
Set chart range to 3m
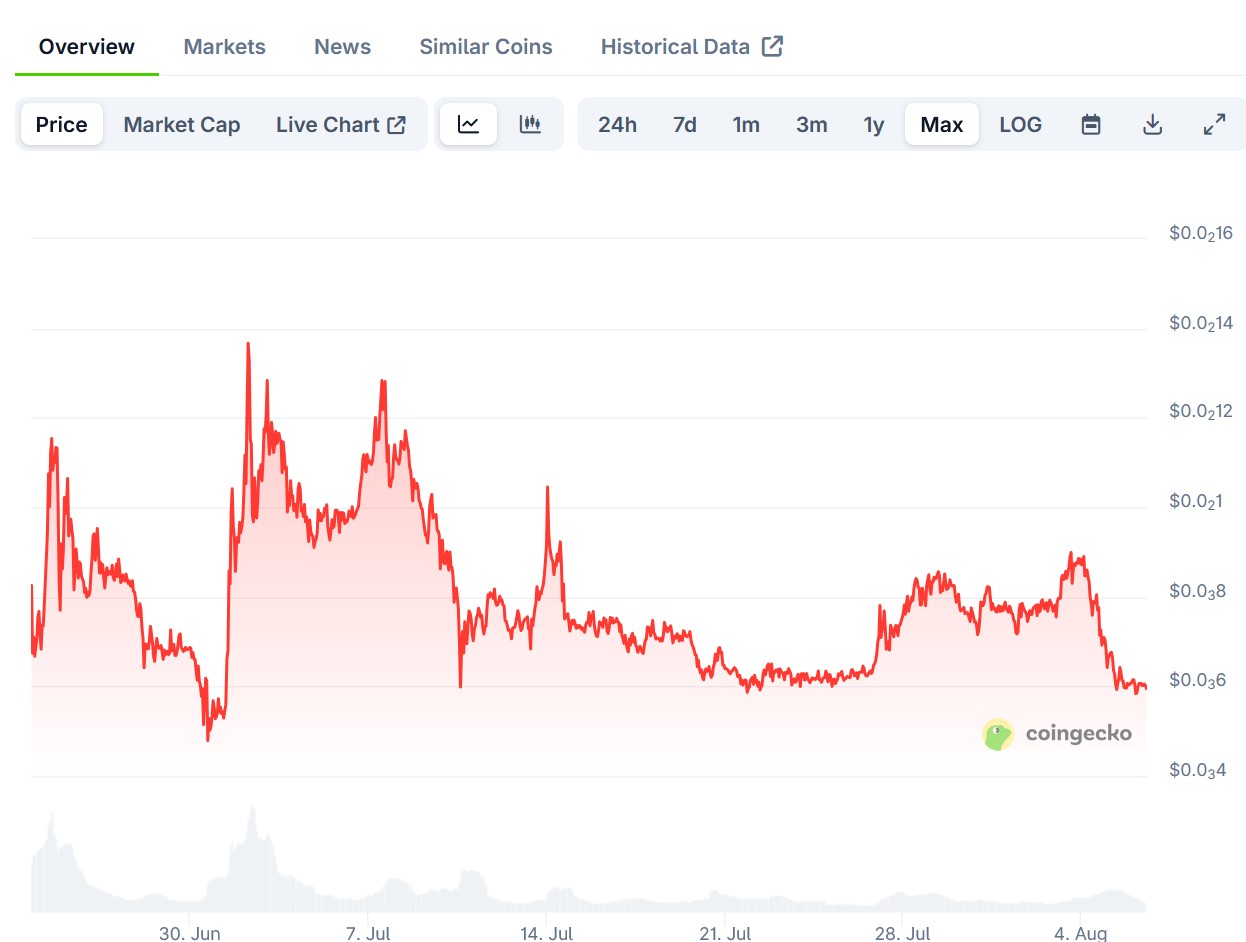point(812,125)
